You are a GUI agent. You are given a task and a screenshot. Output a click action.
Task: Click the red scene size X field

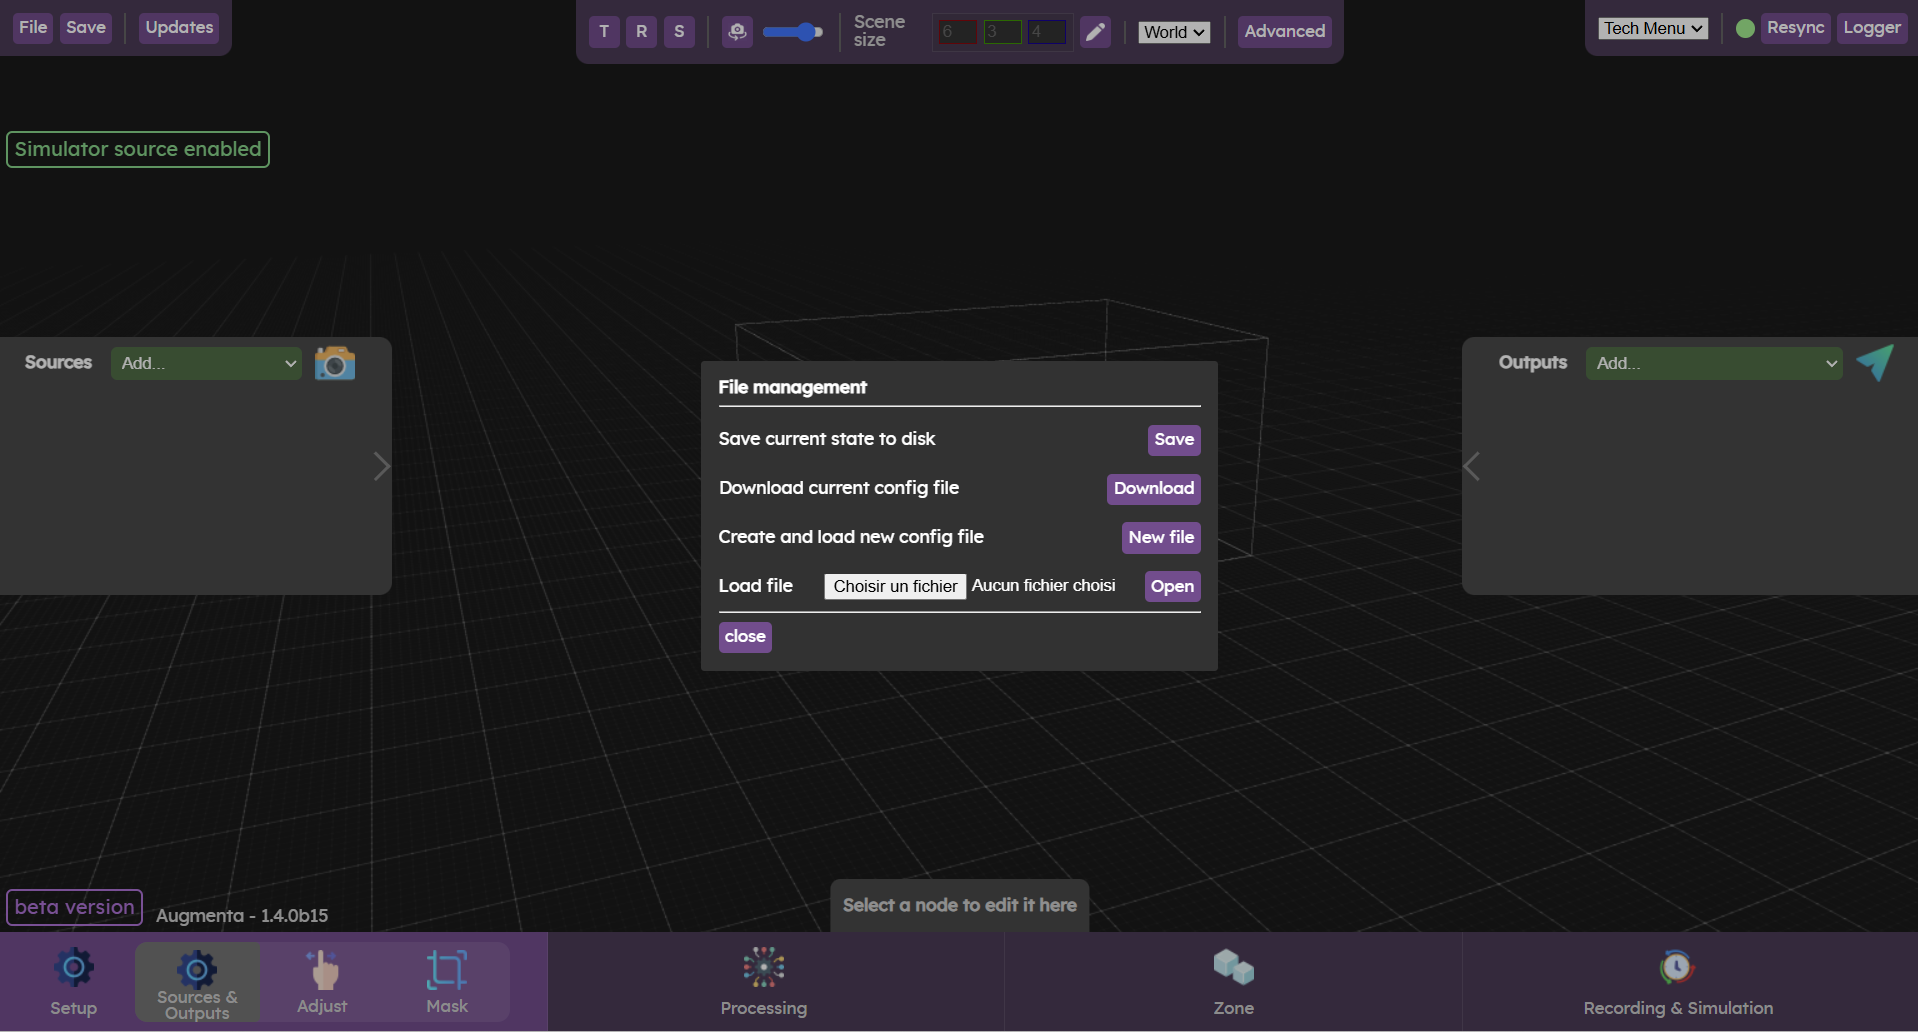tap(958, 32)
